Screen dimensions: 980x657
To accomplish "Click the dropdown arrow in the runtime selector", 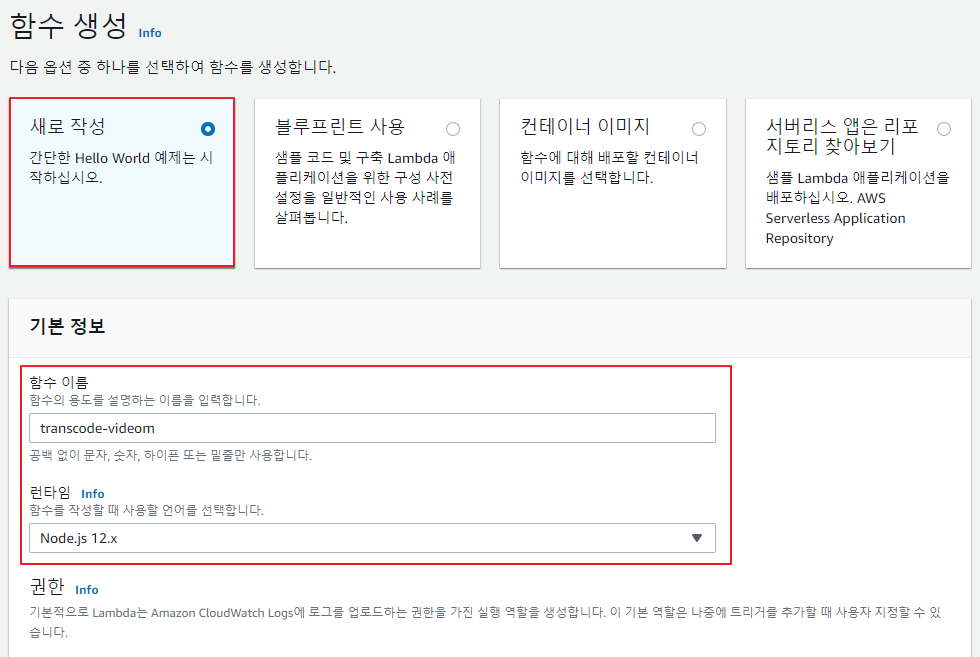I will [x=697, y=538].
